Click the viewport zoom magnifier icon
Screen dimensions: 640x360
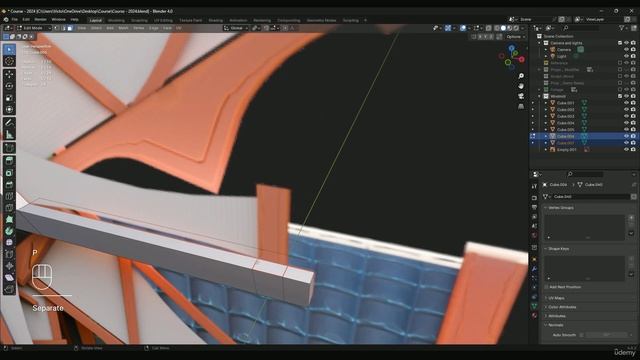(521, 76)
